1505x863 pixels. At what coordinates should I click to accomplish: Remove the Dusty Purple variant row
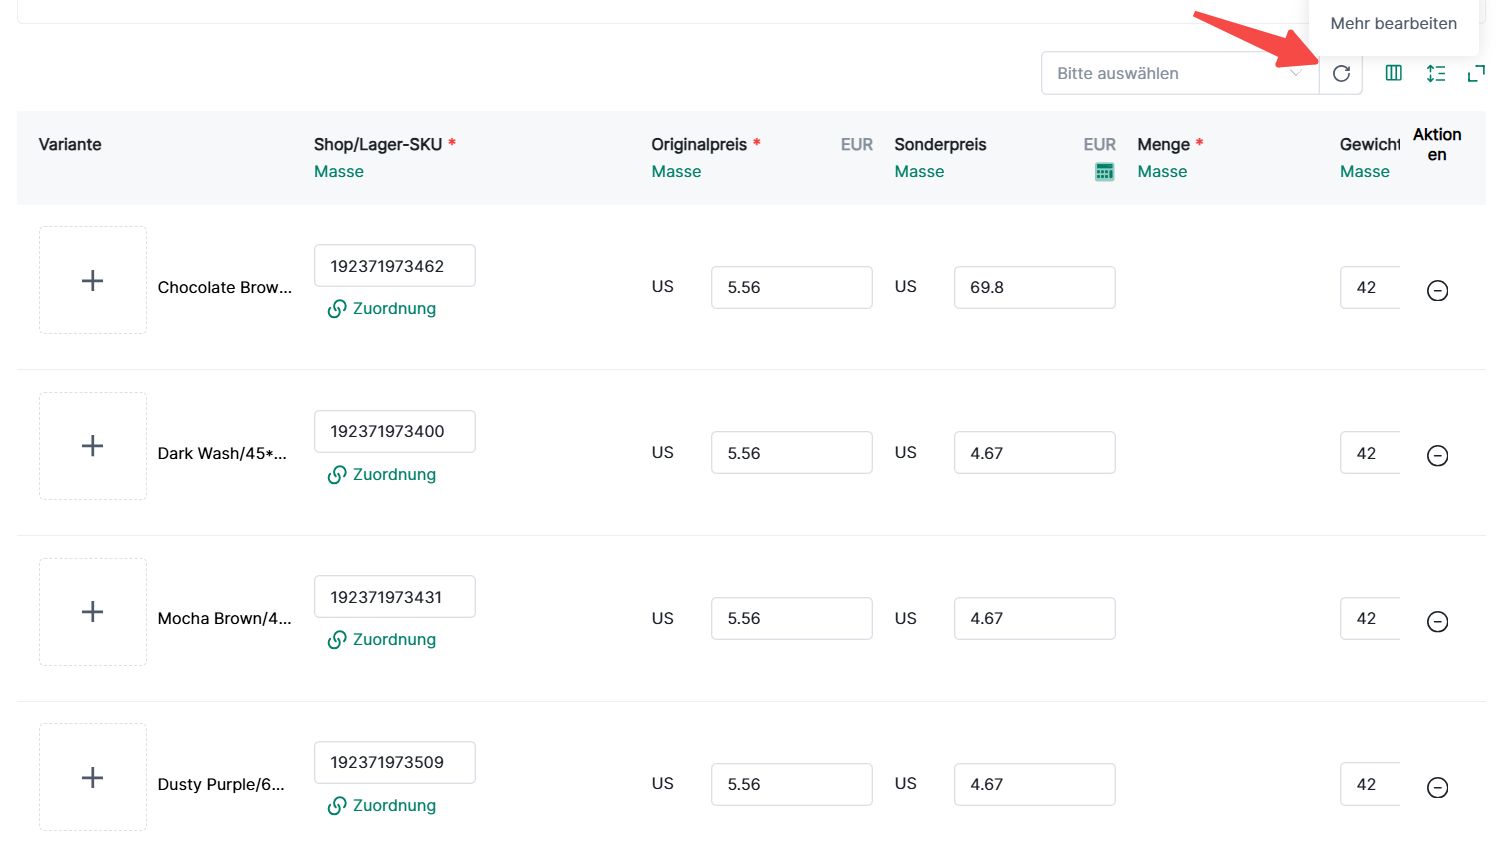(x=1437, y=788)
